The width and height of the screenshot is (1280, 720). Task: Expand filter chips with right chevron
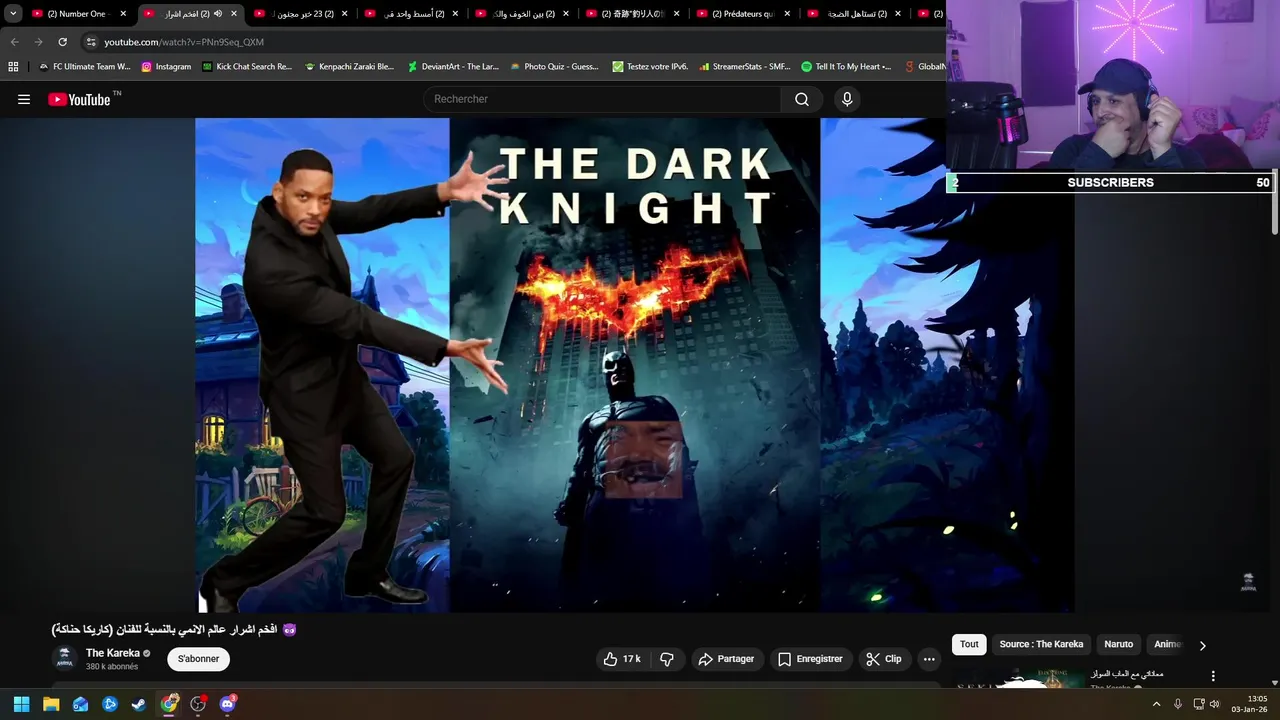(1202, 645)
